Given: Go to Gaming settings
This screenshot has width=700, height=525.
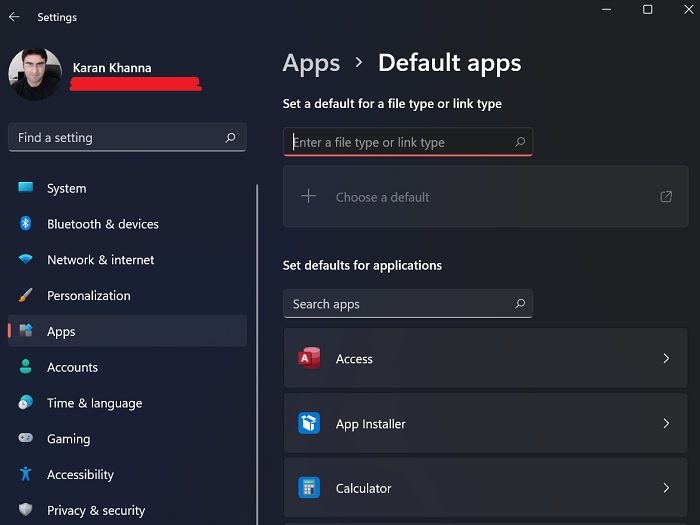Looking at the screenshot, I should [68, 439].
